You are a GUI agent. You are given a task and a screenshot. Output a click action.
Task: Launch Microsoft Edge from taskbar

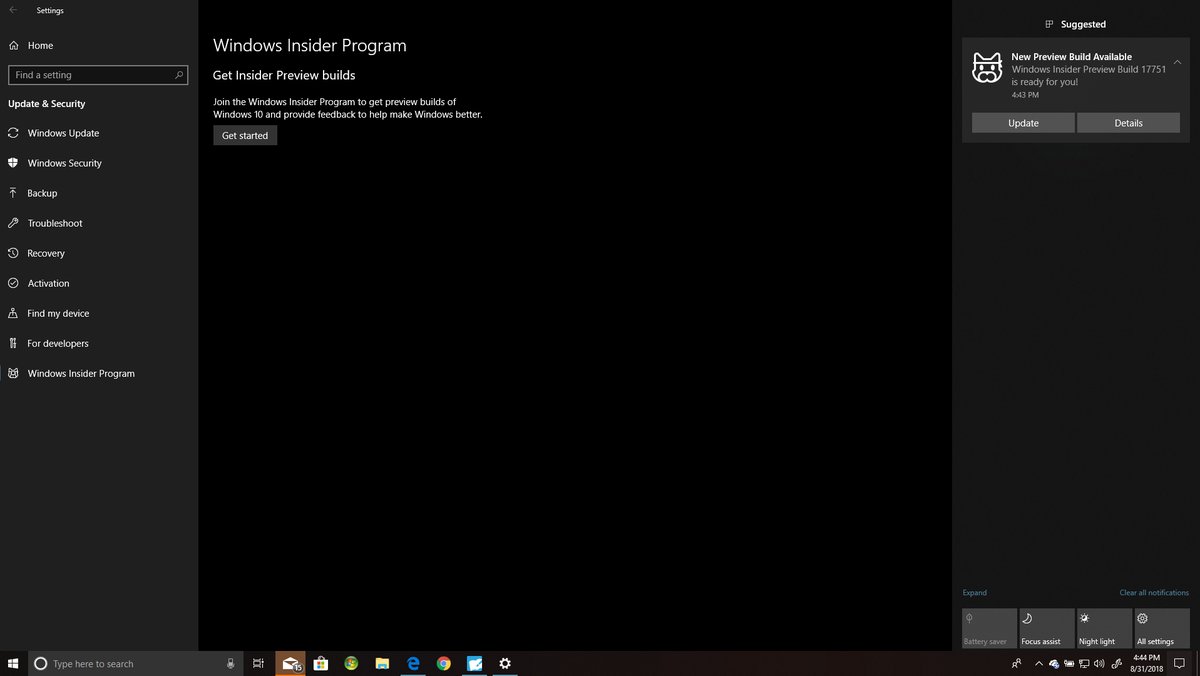coord(413,663)
